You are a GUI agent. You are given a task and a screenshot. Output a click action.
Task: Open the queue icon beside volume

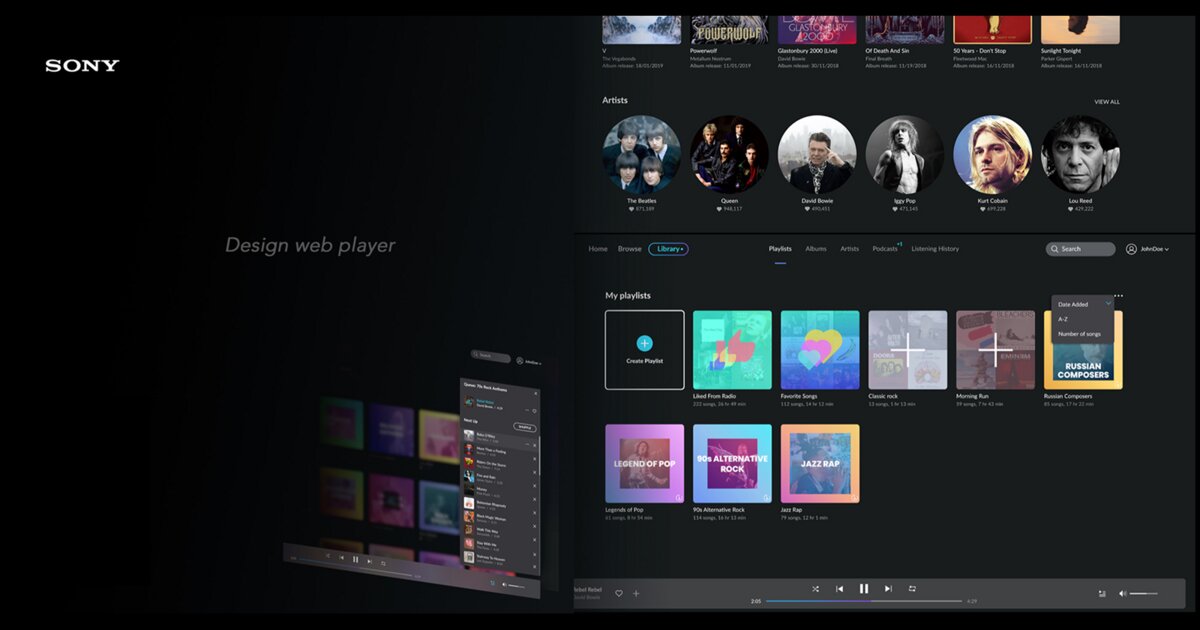tap(1102, 593)
